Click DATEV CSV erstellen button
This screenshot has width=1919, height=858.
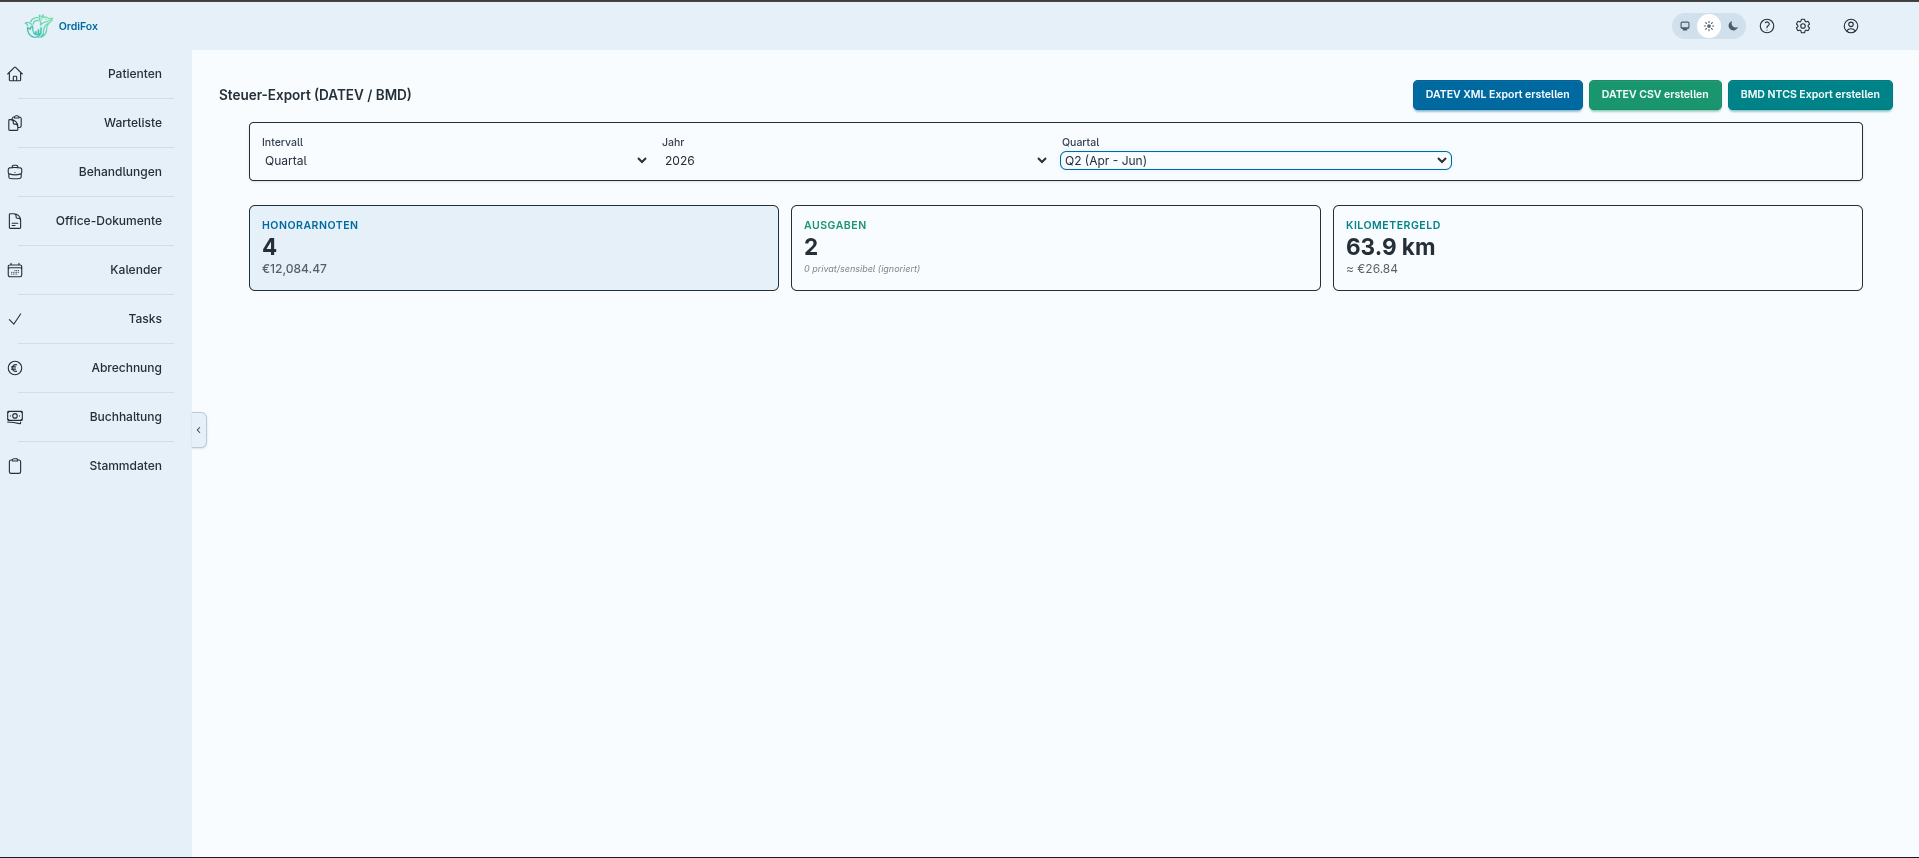[x=1655, y=95]
